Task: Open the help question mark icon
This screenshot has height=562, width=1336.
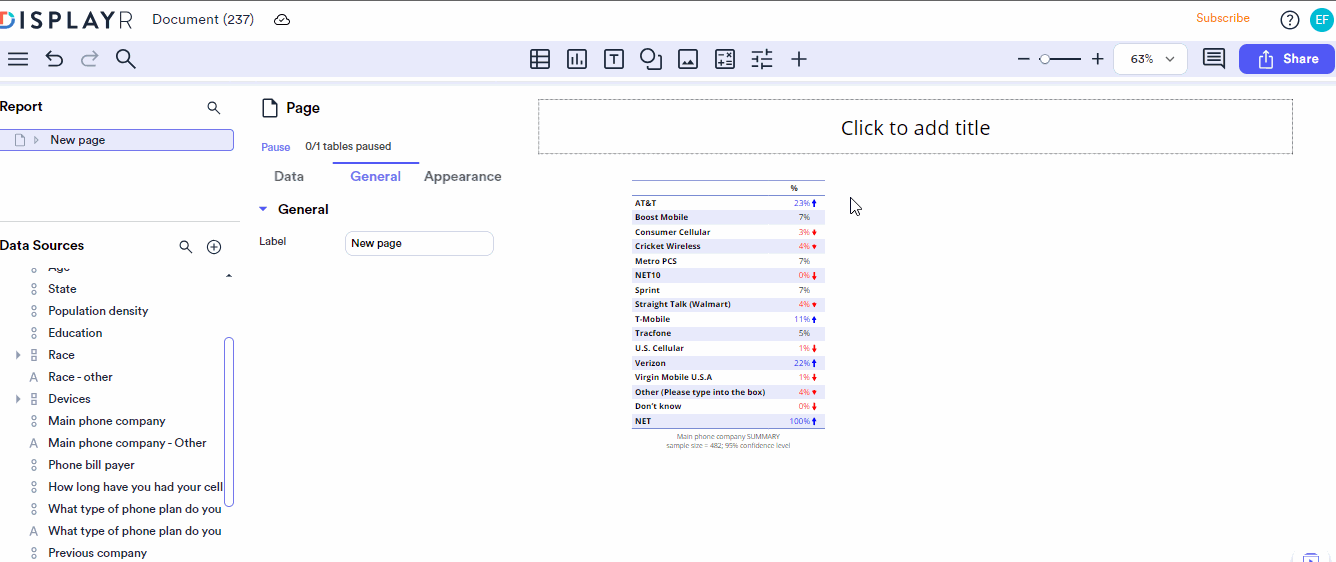Action: (1290, 19)
